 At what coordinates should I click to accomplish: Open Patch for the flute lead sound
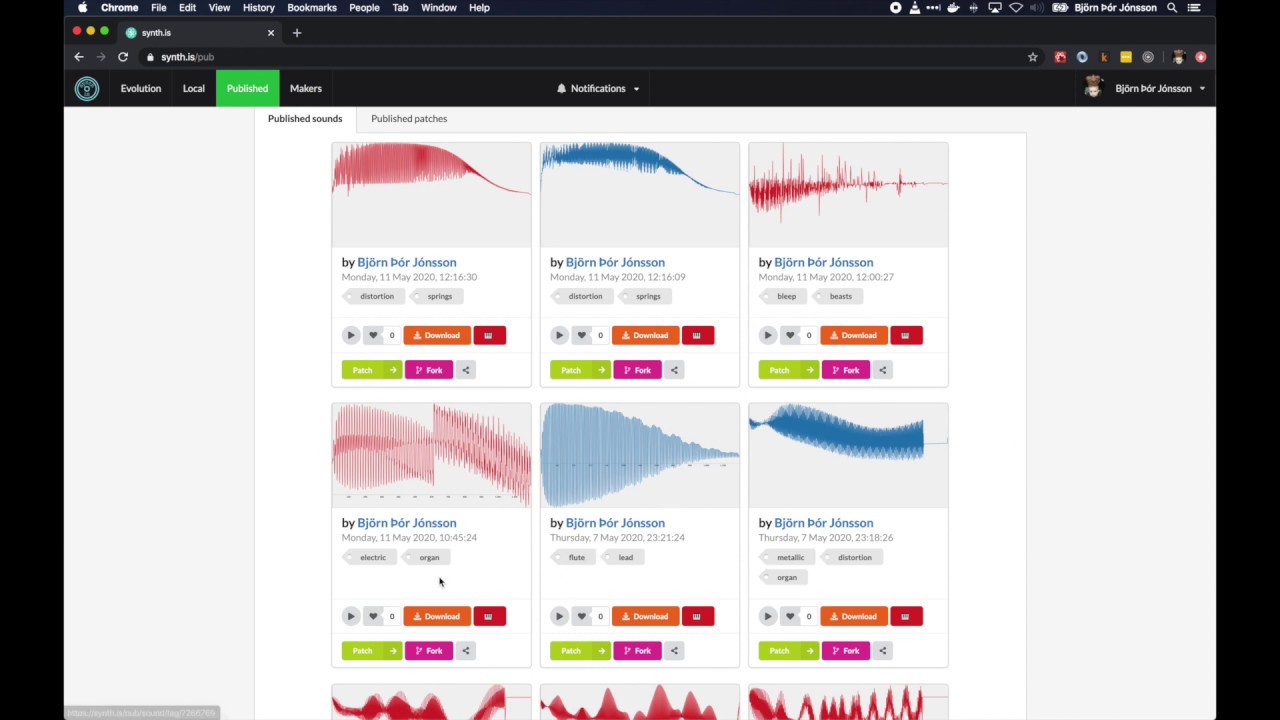(580, 651)
